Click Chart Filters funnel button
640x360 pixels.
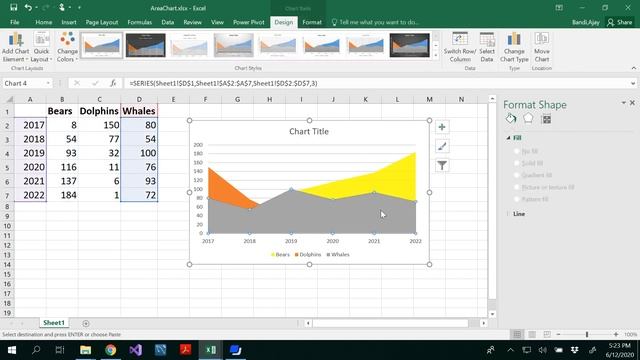pyautogui.click(x=442, y=165)
